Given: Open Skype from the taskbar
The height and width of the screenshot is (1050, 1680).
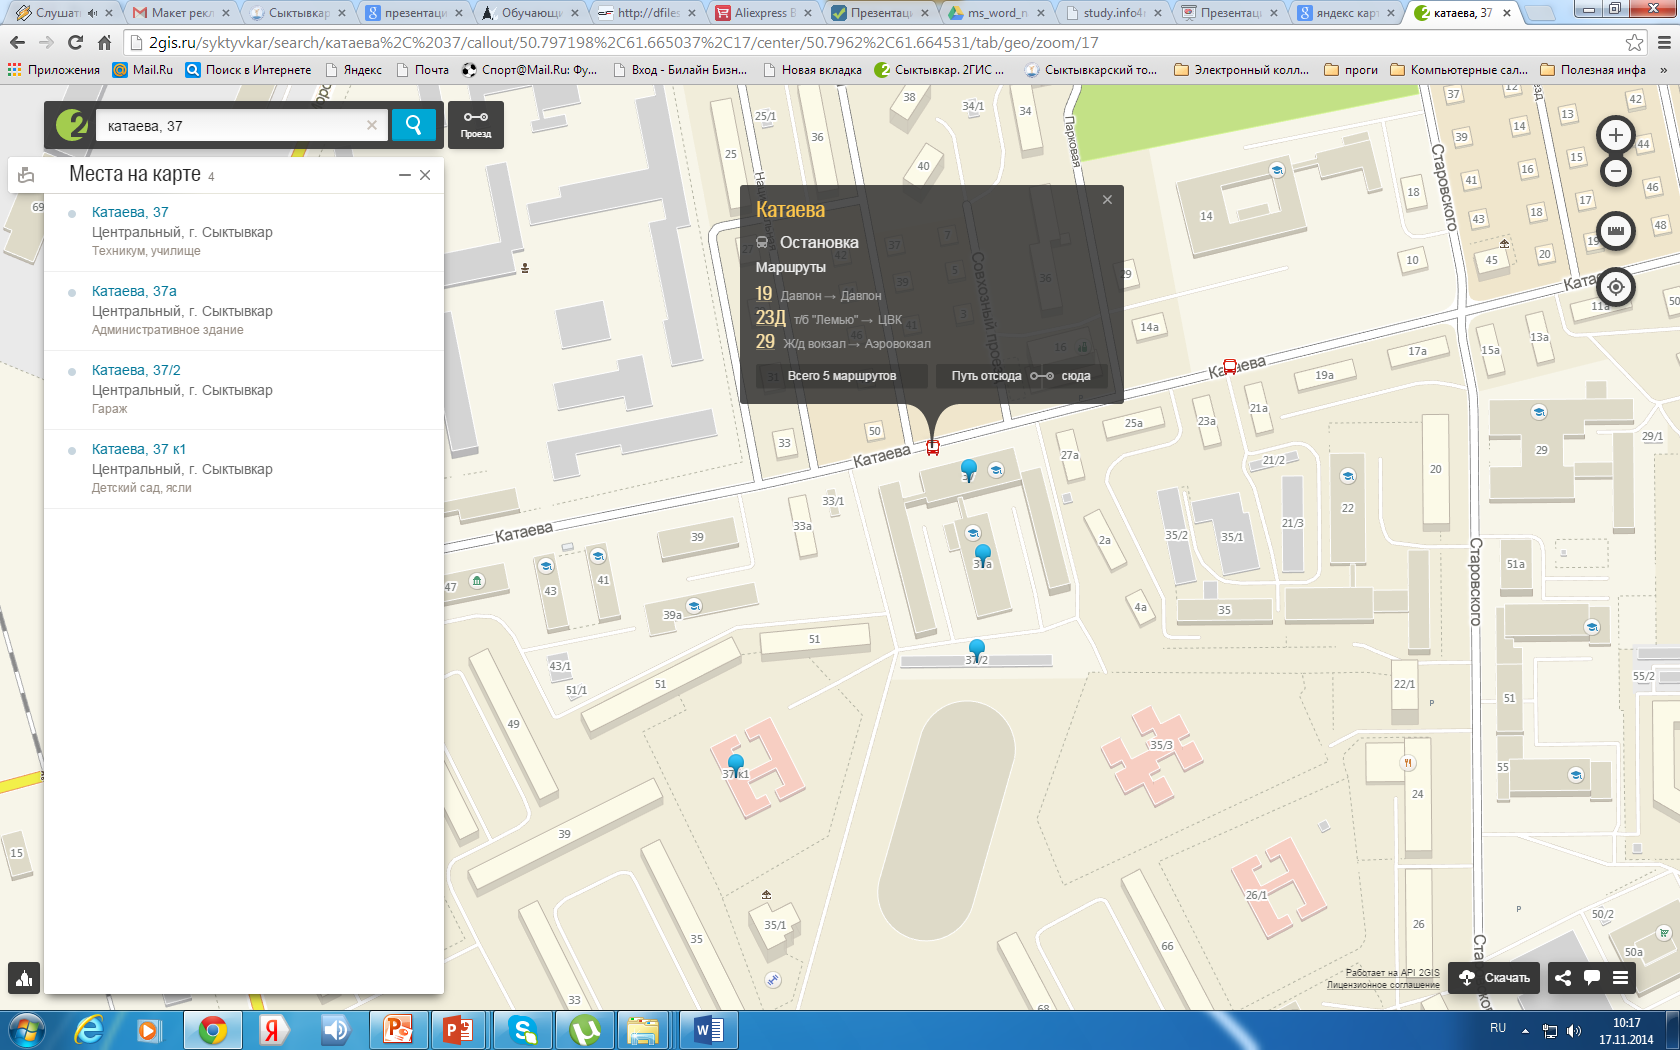Looking at the screenshot, I should tap(523, 1030).
